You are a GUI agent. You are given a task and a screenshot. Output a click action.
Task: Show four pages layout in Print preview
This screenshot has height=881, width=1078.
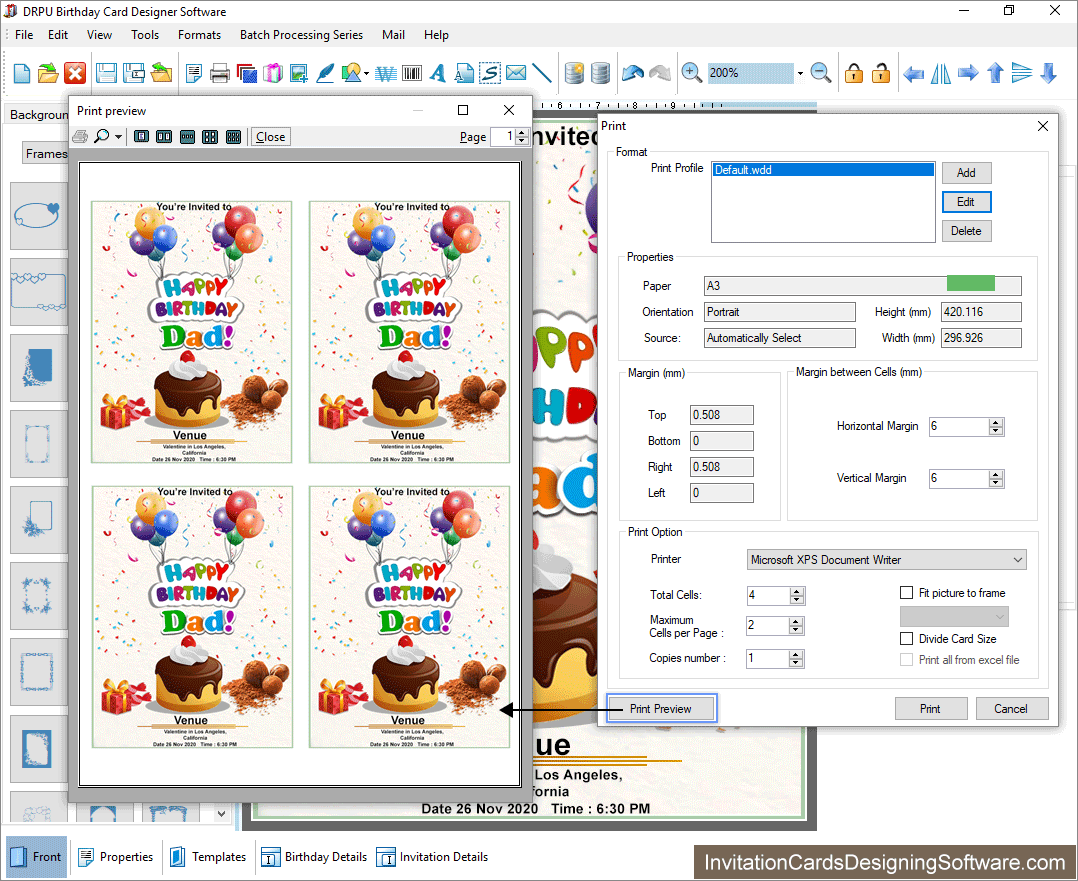coord(210,137)
